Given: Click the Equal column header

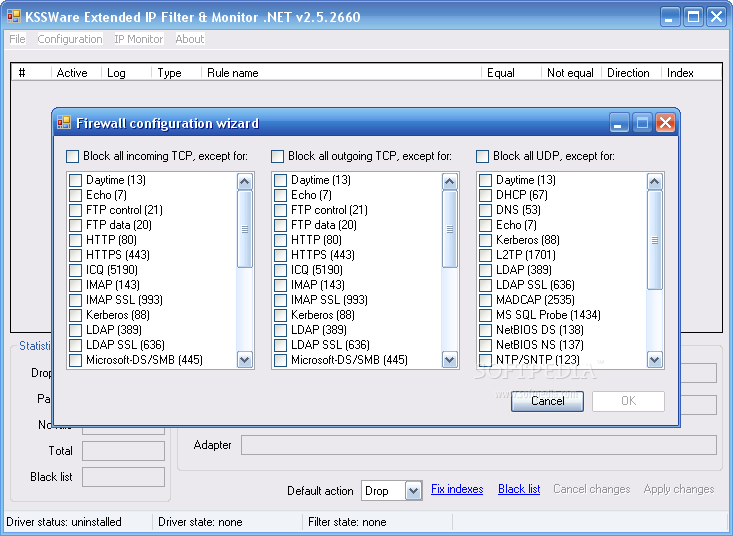Looking at the screenshot, I should pyautogui.click(x=511, y=73).
